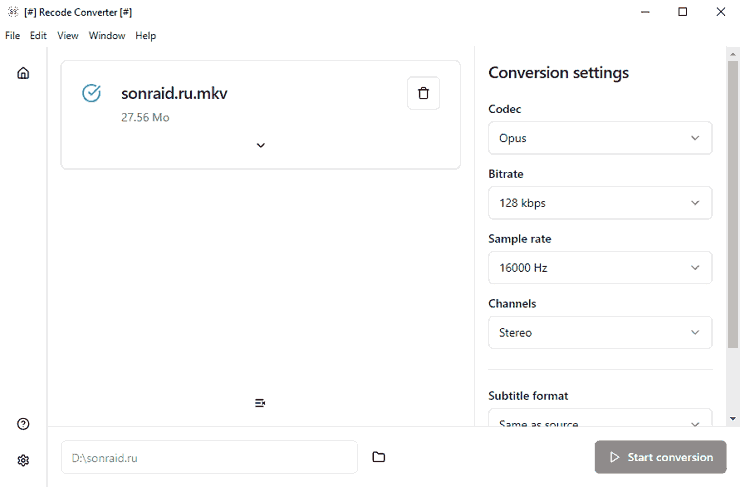The image size is (740, 487).
Task: Open the Subtitle format dropdown
Action: (600, 418)
